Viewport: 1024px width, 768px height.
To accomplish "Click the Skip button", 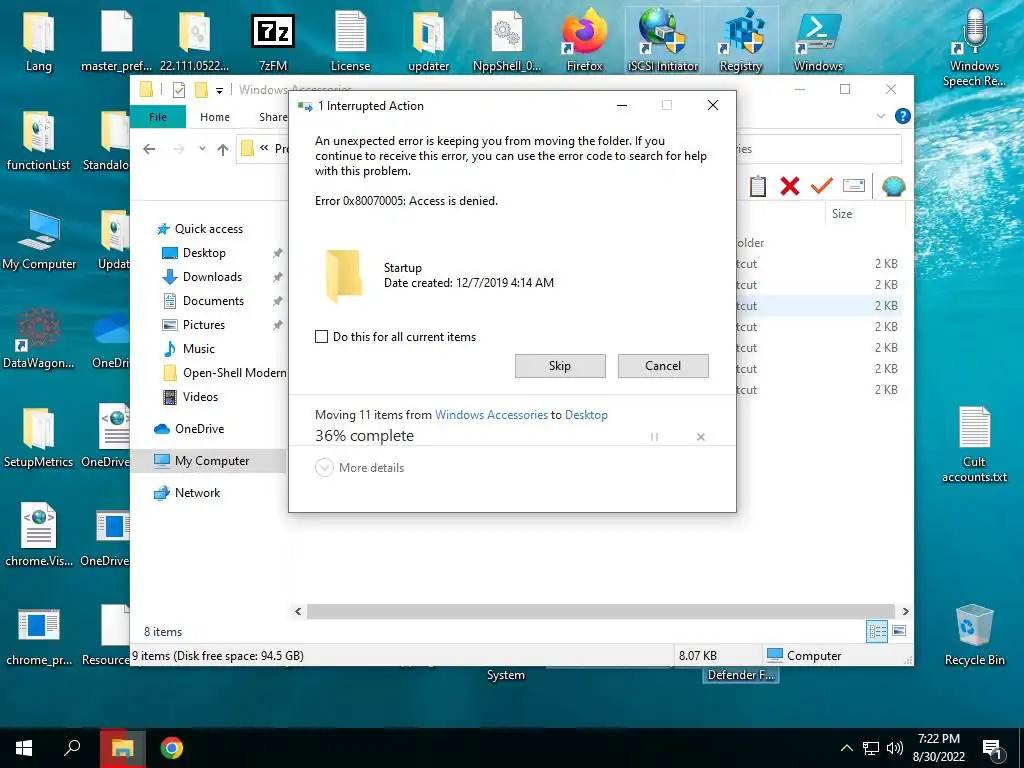I will tap(560, 366).
